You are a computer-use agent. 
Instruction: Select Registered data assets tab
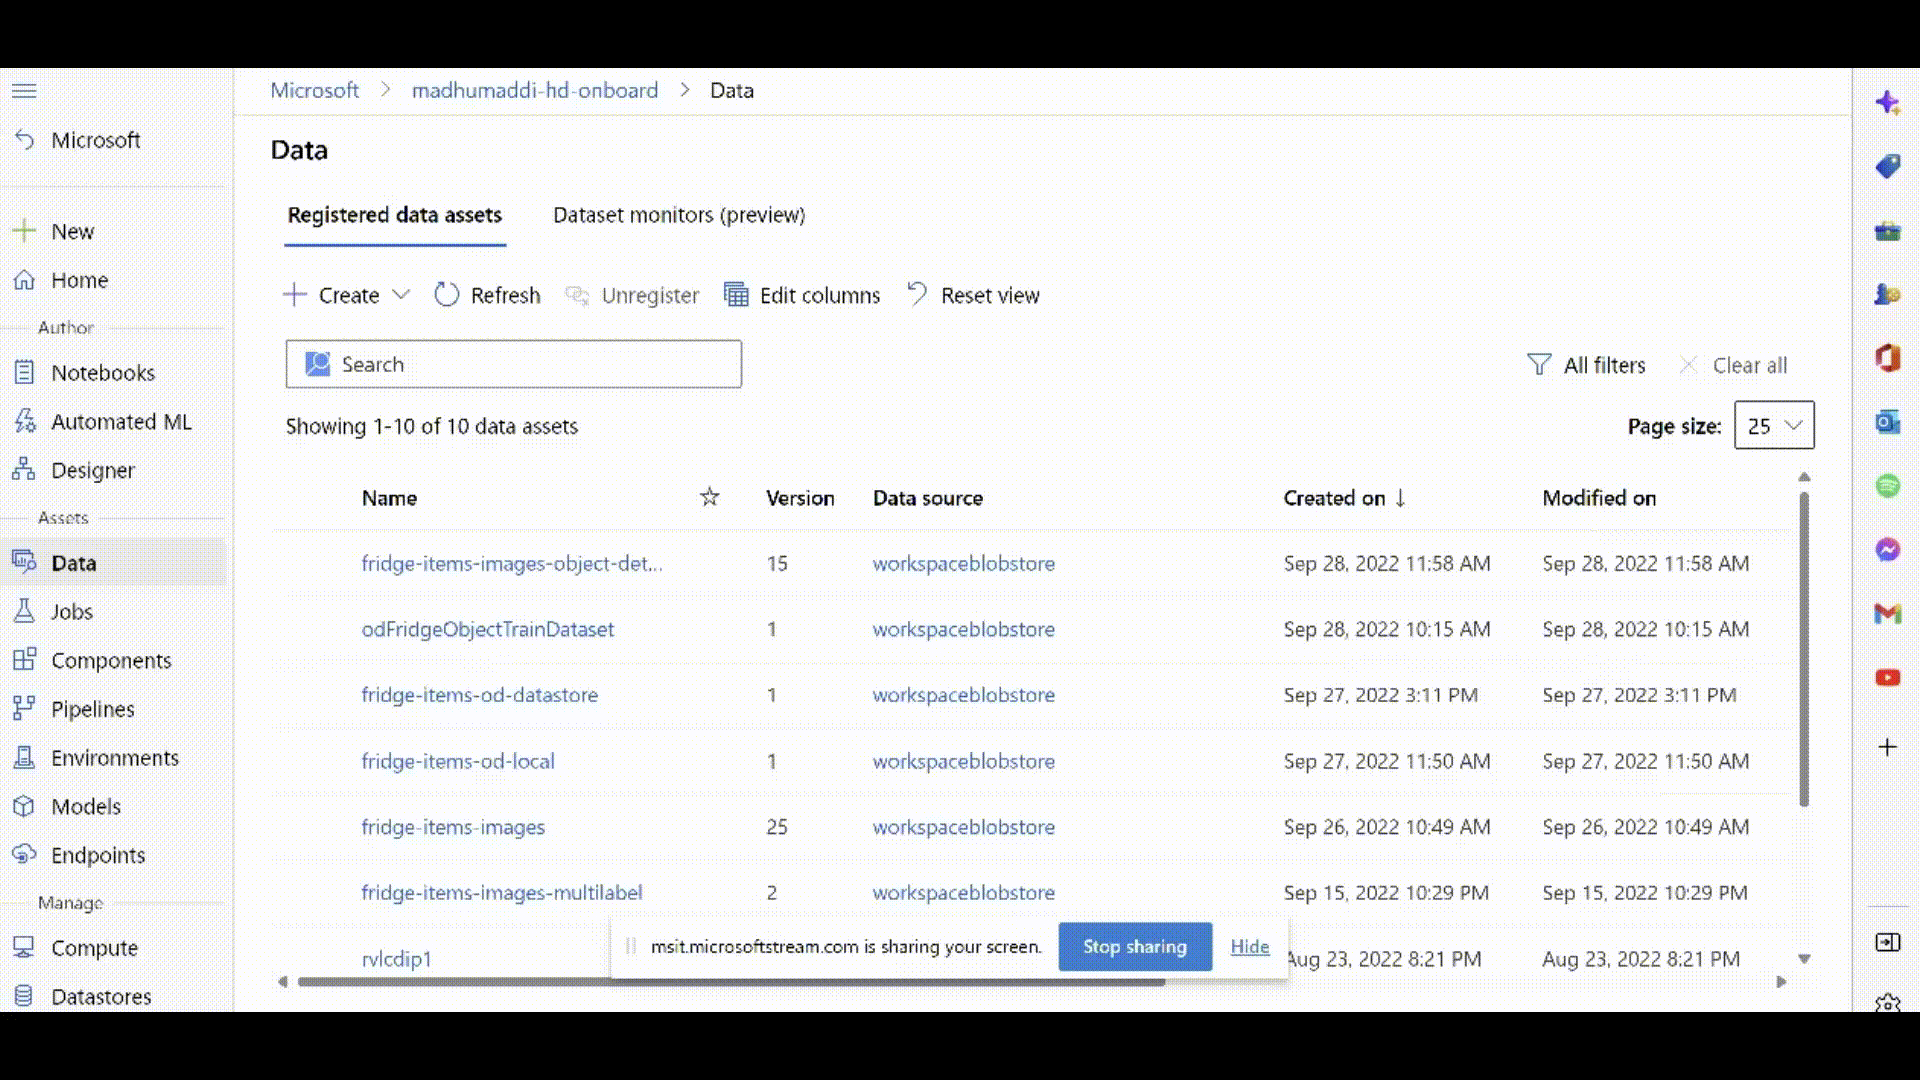(393, 215)
